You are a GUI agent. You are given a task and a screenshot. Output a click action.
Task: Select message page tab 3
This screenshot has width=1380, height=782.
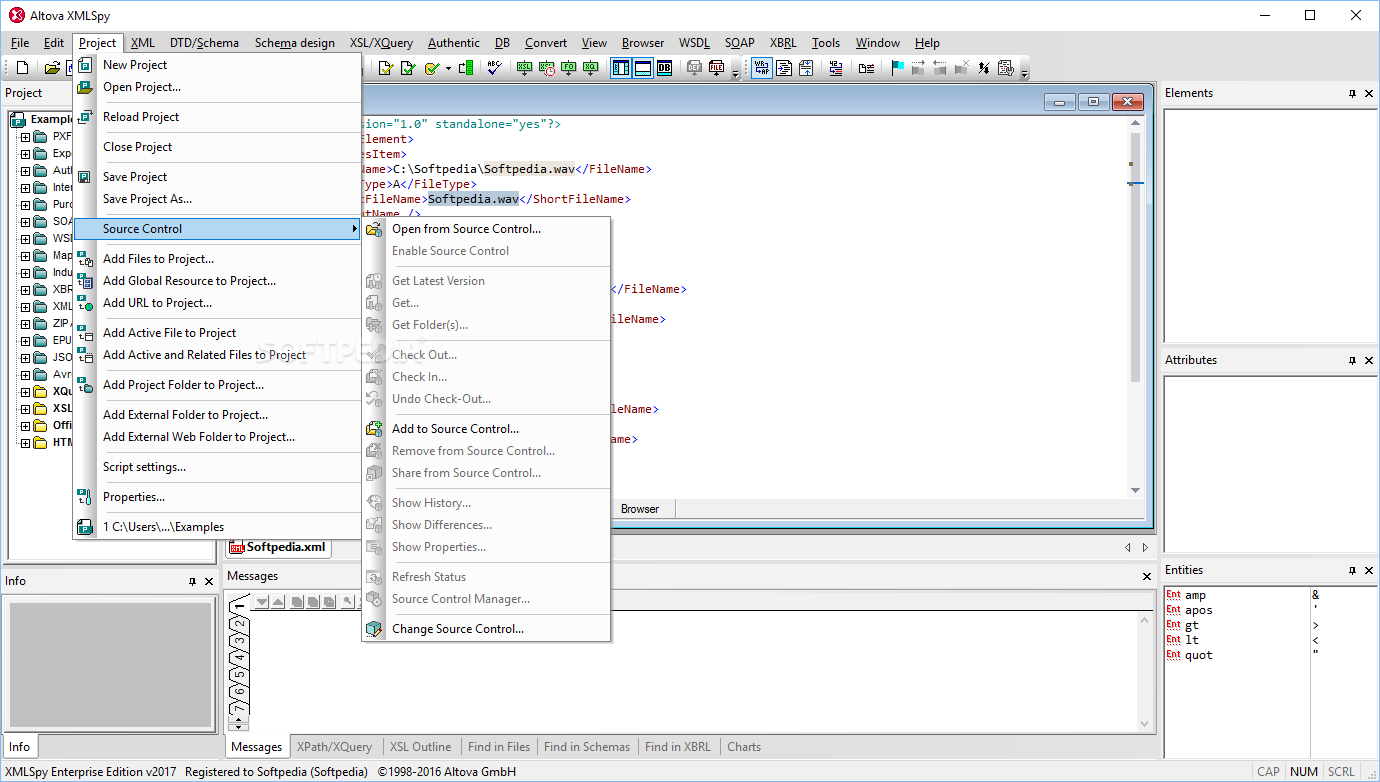tap(239, 641)
